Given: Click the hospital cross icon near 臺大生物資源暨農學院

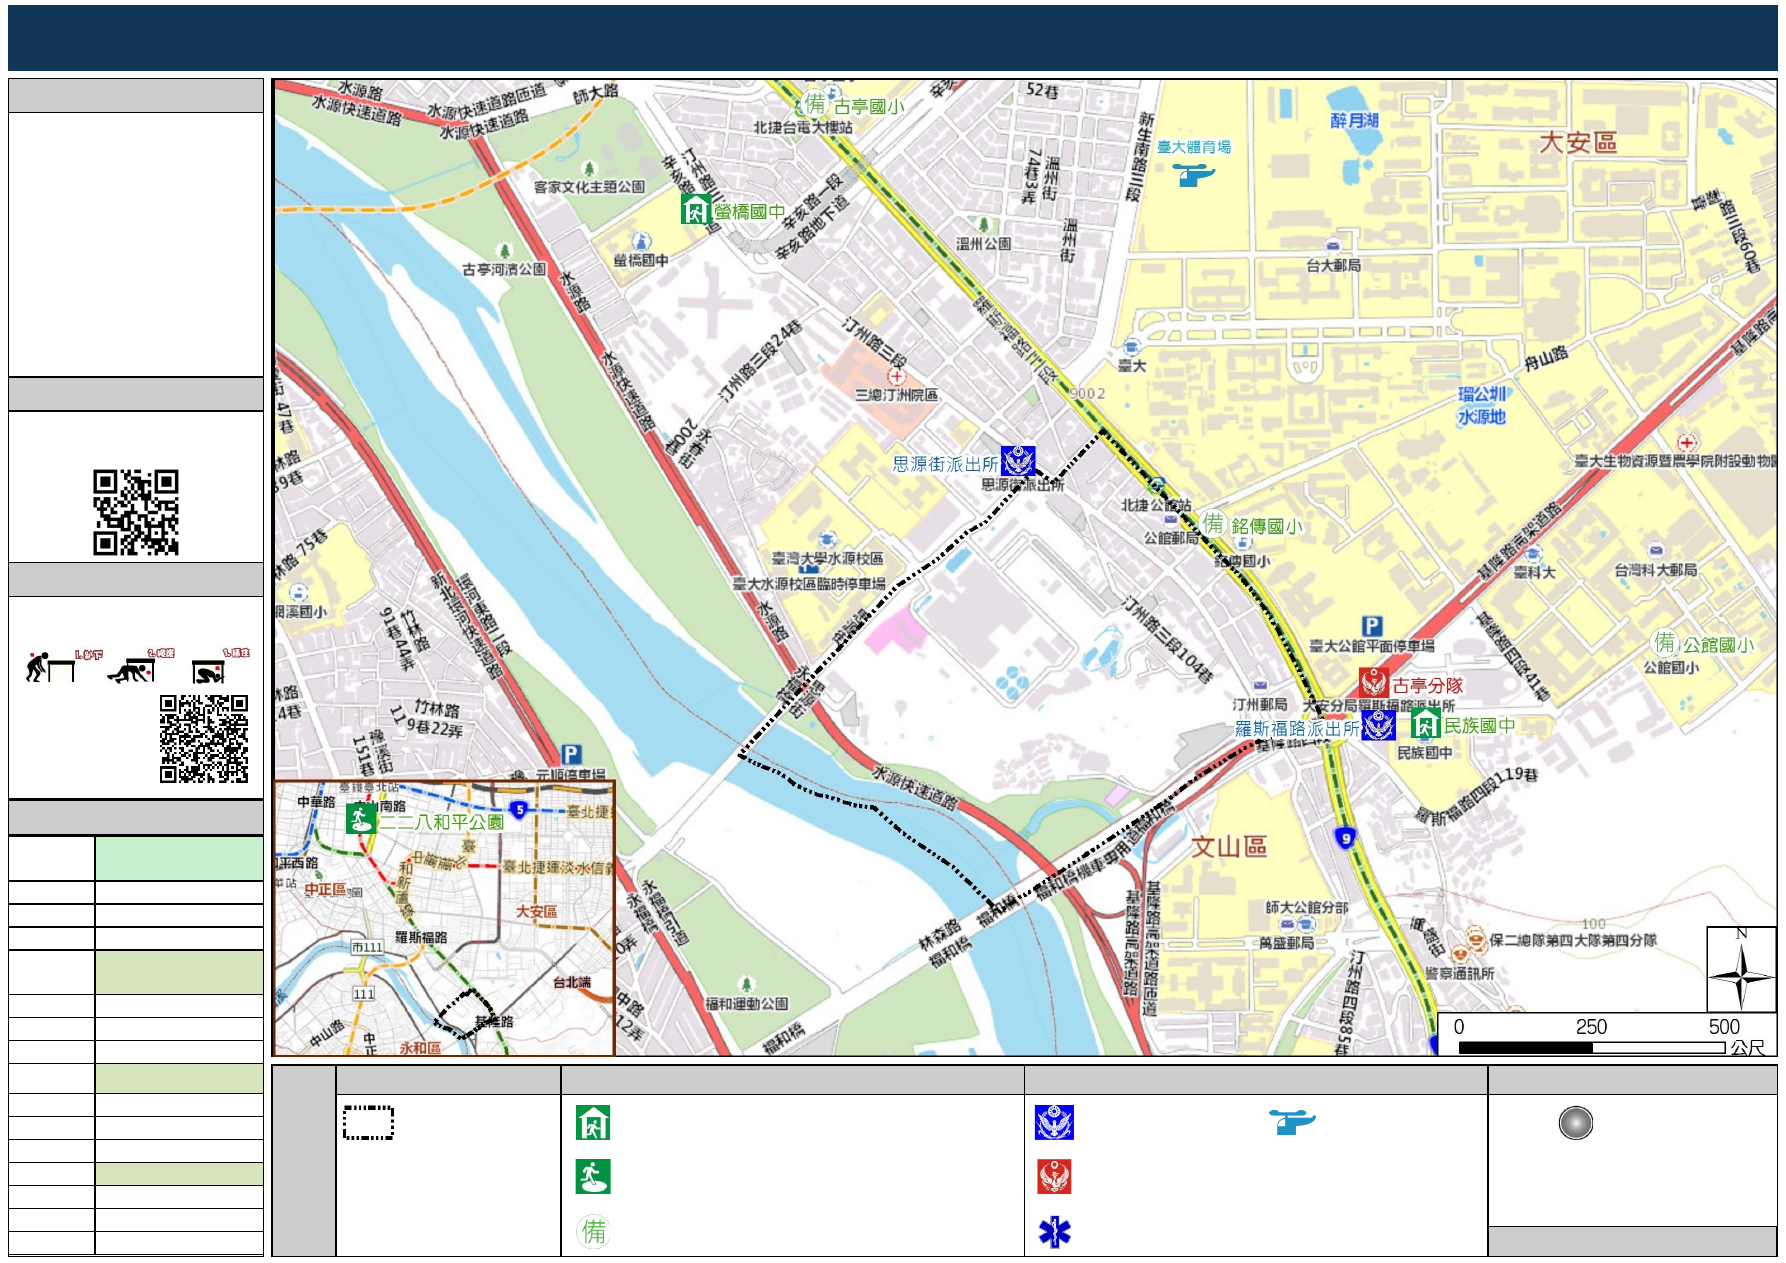Looking at the screenshot, I should 1687,442.
